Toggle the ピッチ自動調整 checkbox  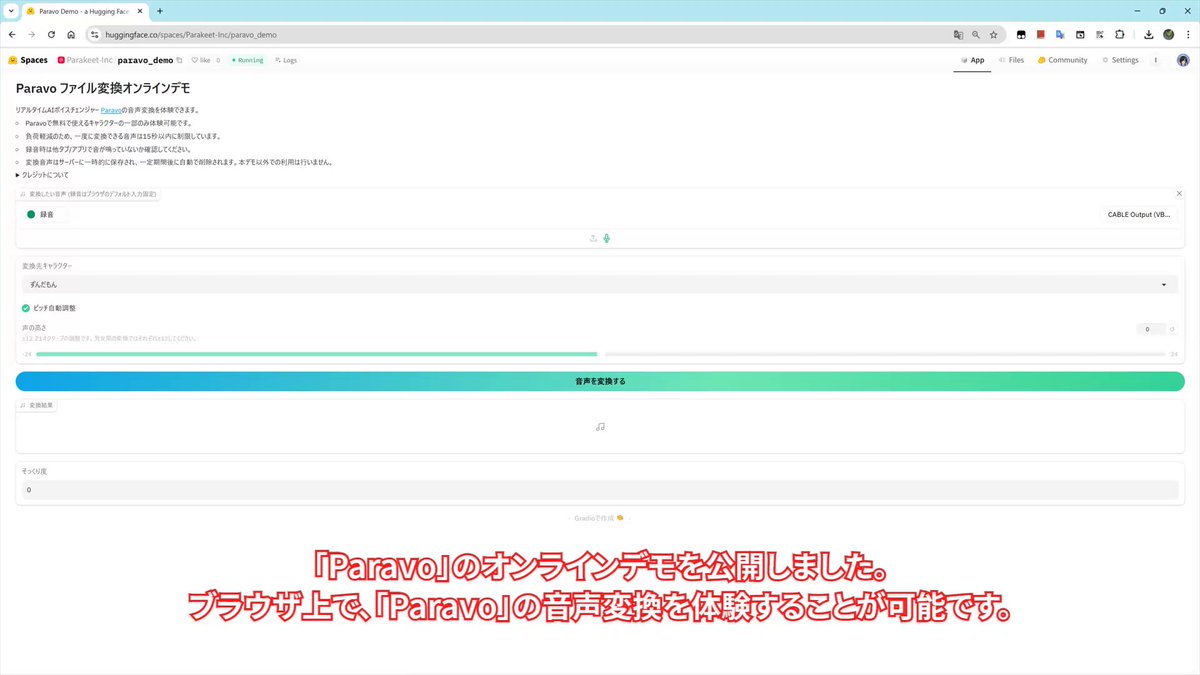26,308
